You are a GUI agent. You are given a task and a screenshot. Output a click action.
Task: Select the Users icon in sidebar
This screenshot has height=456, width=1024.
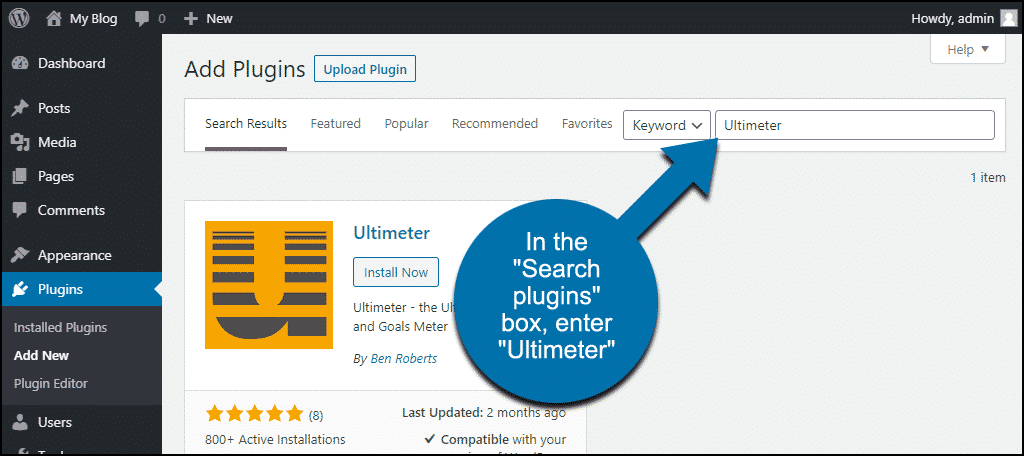20,422
